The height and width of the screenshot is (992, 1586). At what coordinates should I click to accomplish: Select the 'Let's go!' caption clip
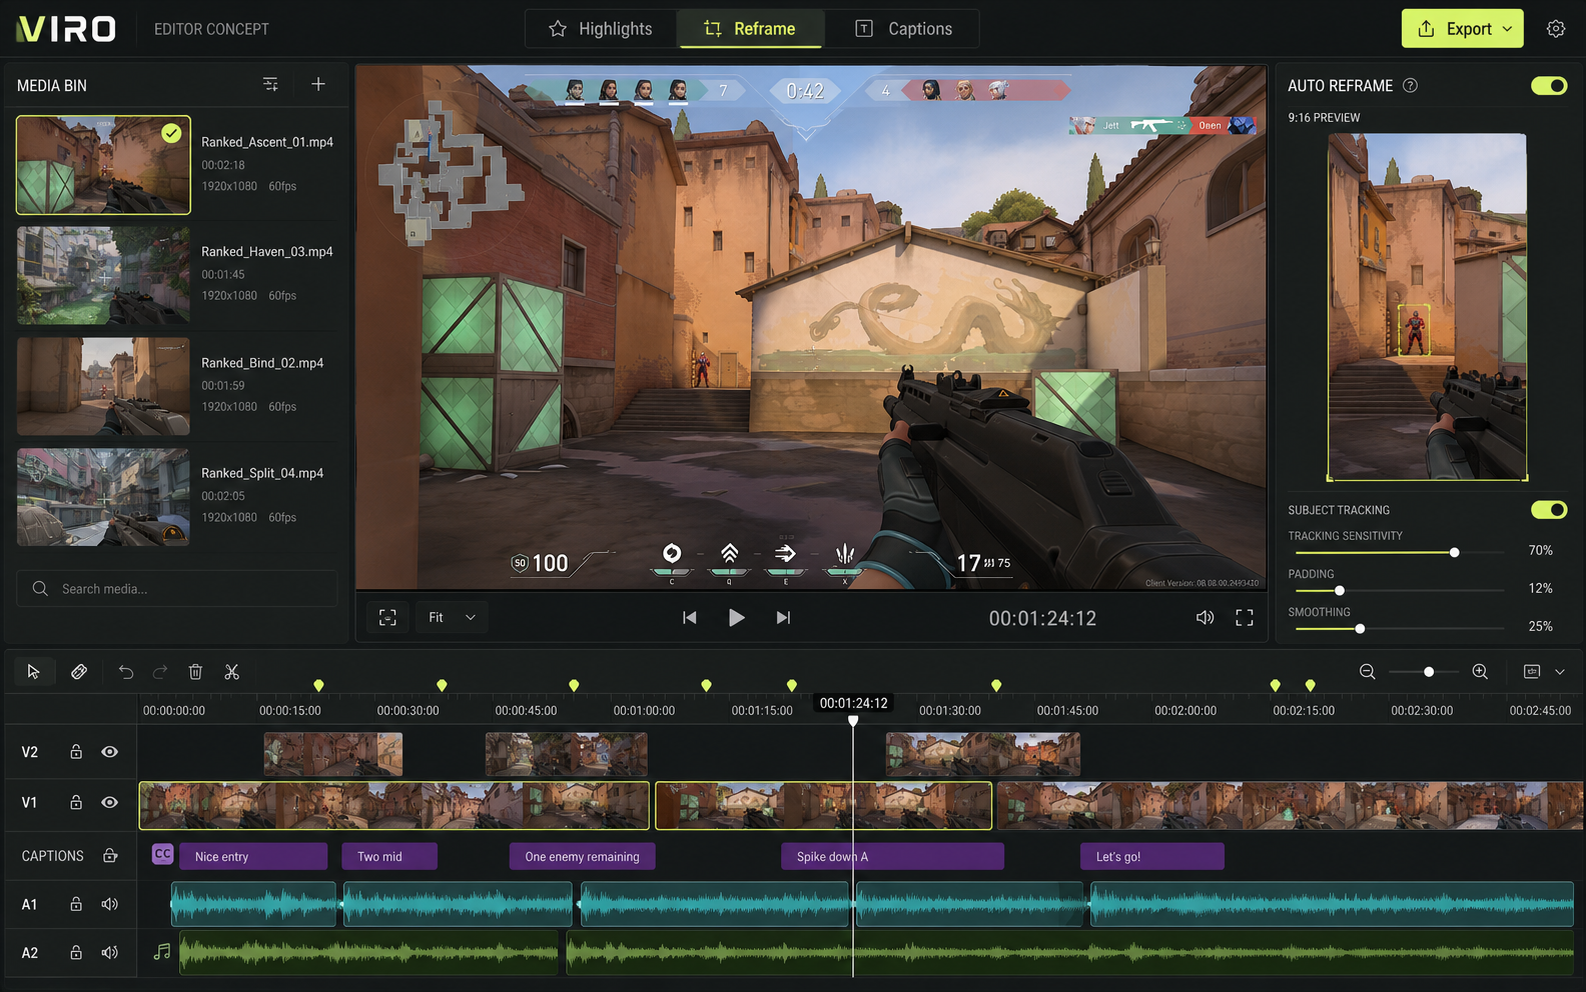[1152, 856]
